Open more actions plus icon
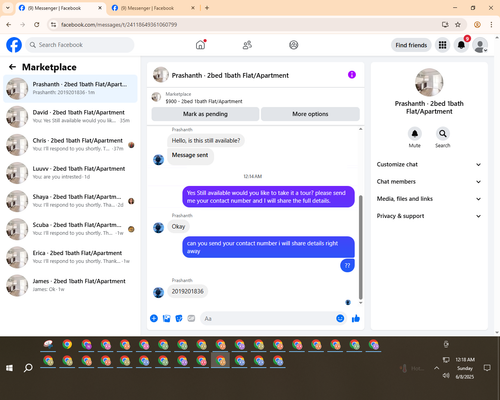 tap(154, 318)
